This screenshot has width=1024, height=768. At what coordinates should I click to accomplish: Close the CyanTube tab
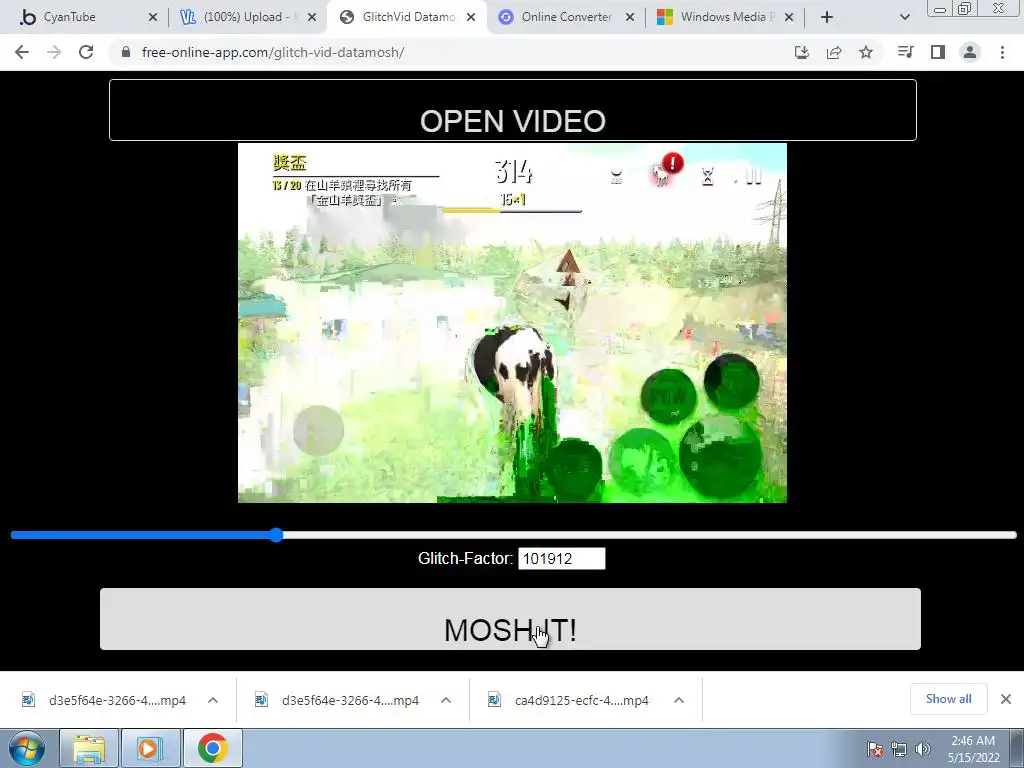(x=153, y=17)
